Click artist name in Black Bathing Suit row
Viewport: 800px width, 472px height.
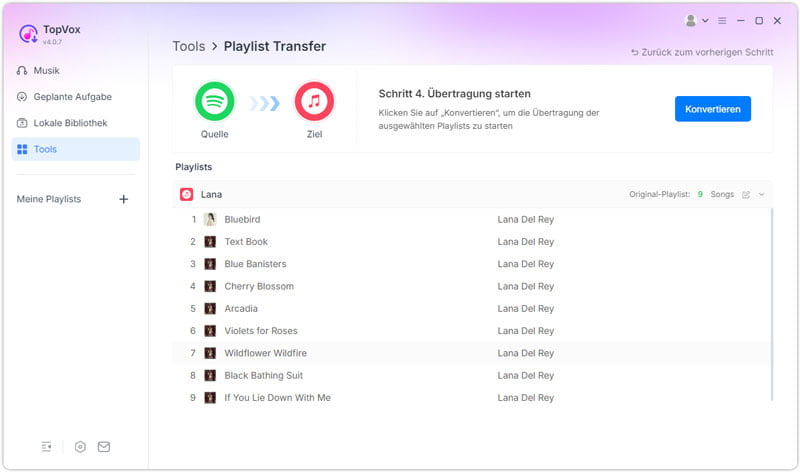pyautogui.click(x=526, y=376)
